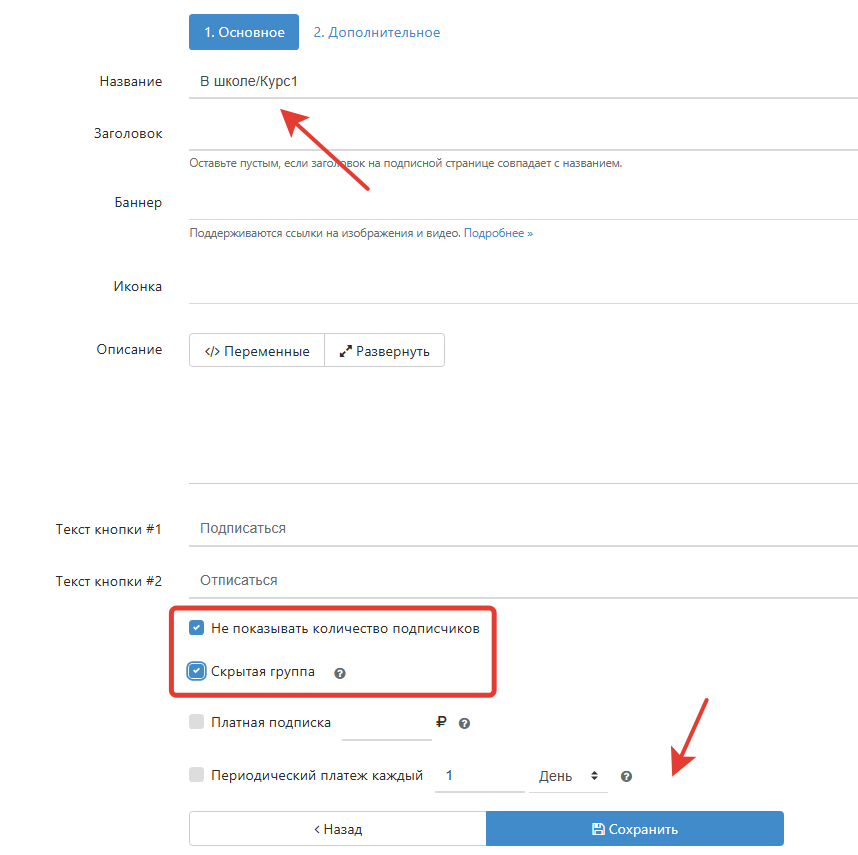Toggle the Скрытая группа checkbox
This screenshot has width=858, height=855.
[x=197, y=671]
